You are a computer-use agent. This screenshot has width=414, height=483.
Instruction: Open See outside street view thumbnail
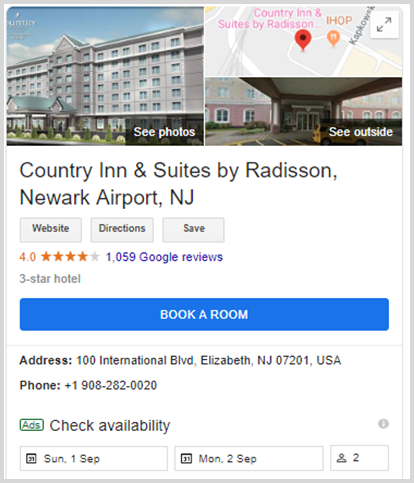coord(303,111)
